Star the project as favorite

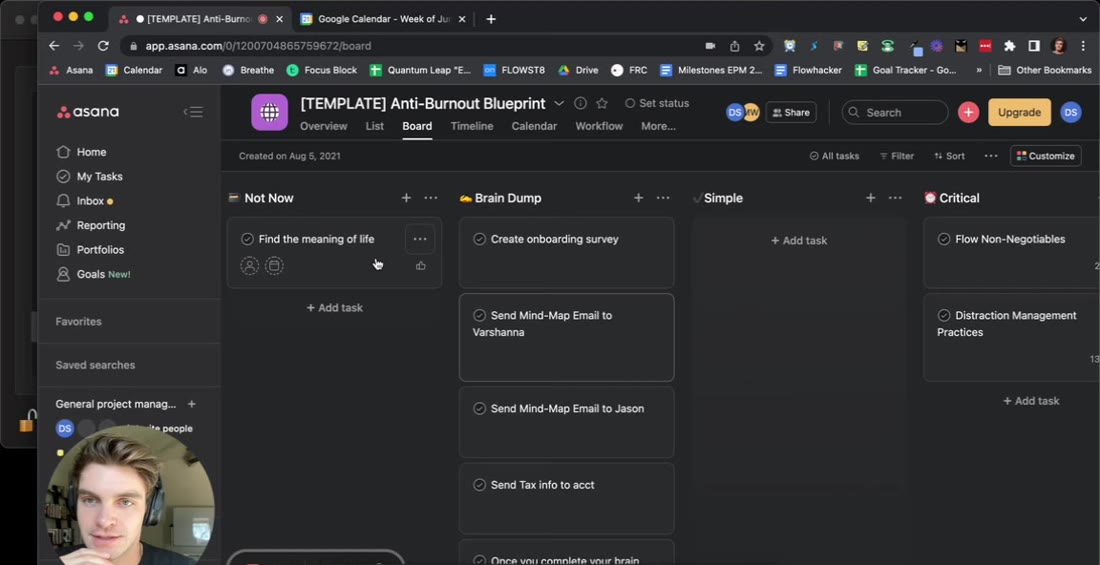(602, 103)
